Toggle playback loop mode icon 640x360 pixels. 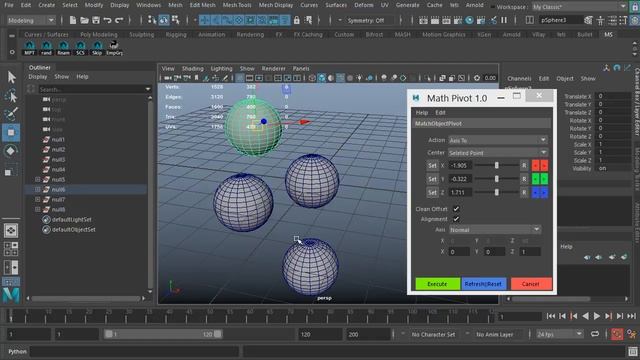pos(595,334)
